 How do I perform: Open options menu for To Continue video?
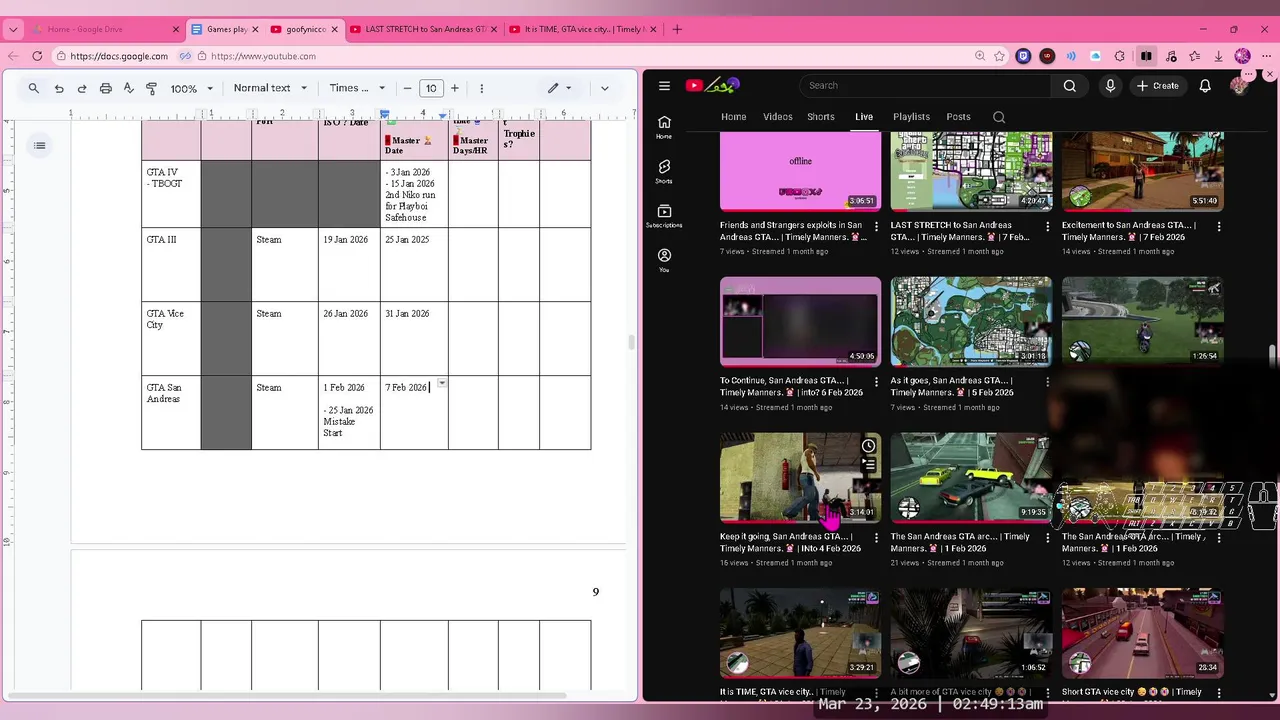(877, 381)
